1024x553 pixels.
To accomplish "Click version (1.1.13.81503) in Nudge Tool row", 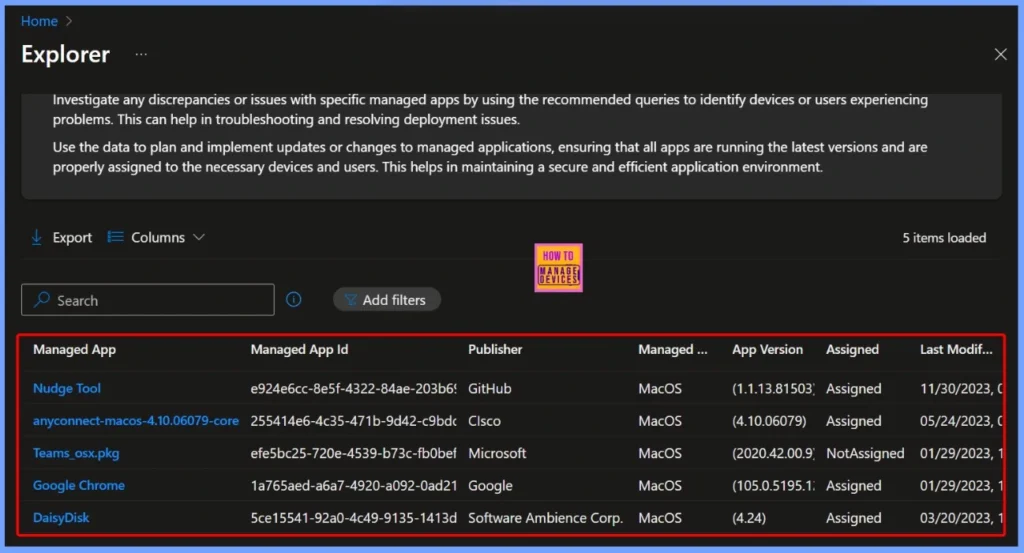I will [773, 388].
